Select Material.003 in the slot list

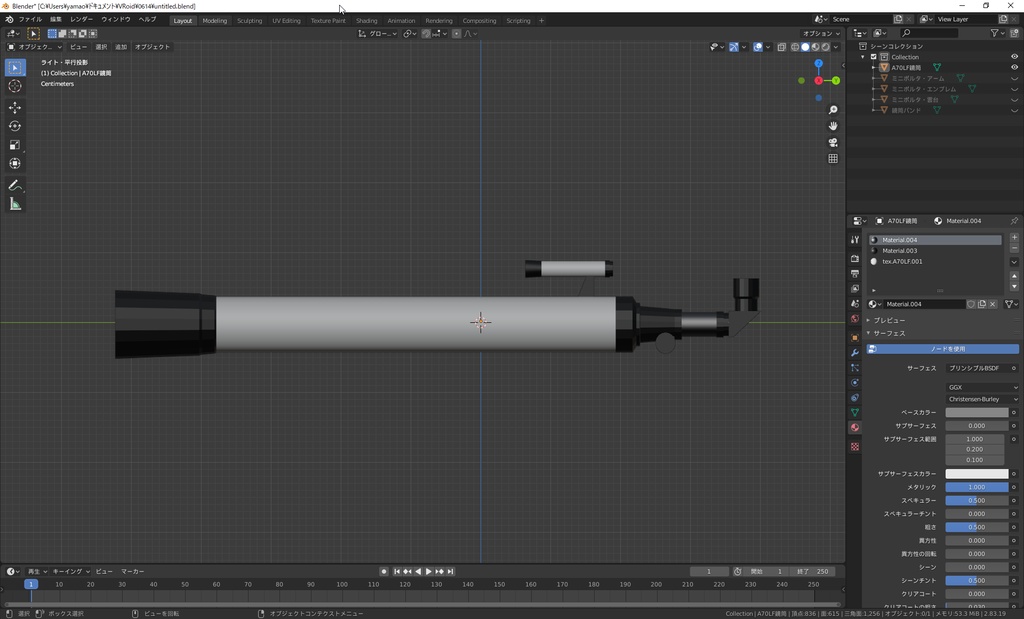pos(934,251)
